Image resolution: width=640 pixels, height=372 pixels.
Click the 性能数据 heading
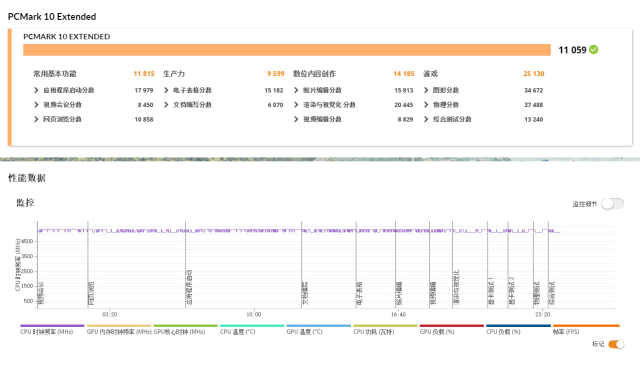[27, 178]
